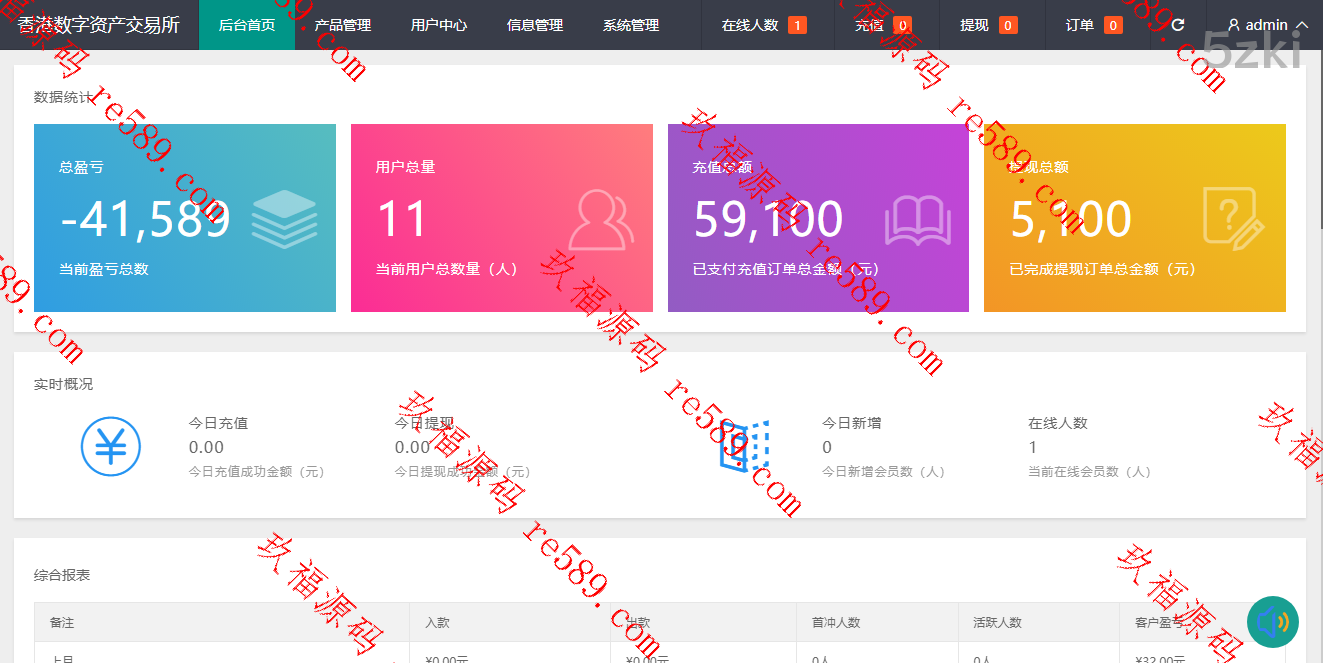Click the blue door icon beside 今日新增
This screenshot has height=663, width=1323.
744,446
